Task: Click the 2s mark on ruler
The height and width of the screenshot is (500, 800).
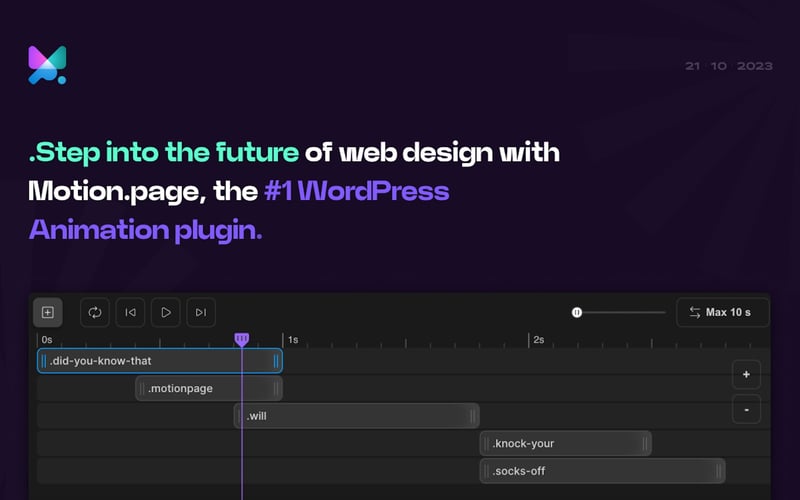Action: tap(539, 340)
